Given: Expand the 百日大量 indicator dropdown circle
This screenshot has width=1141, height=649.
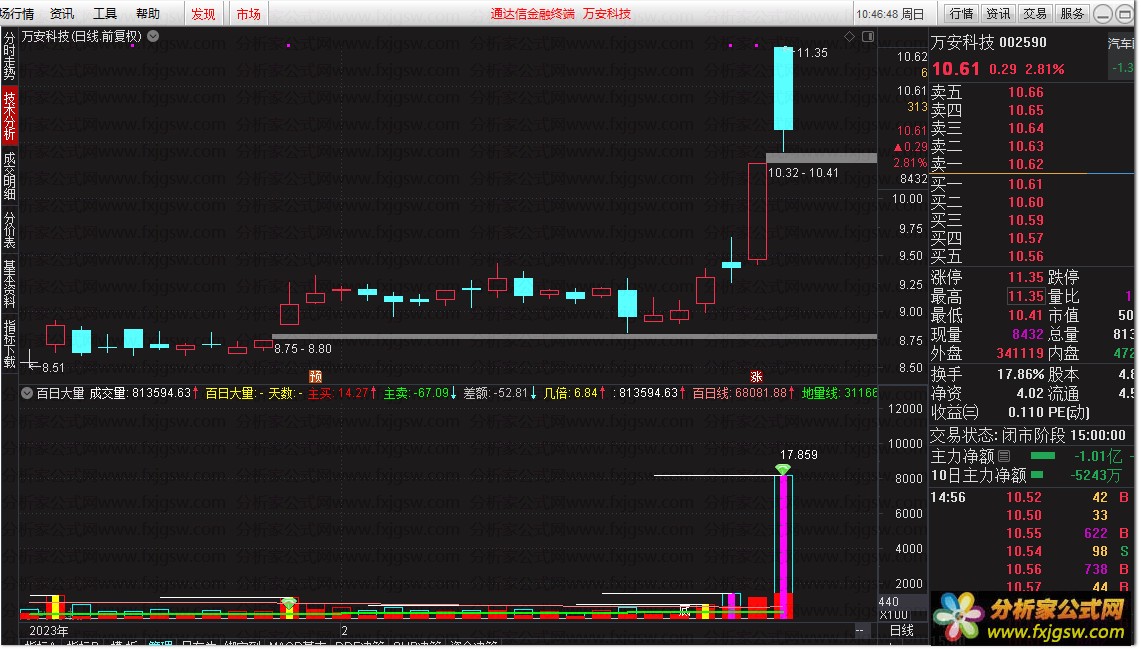Looking at the screenshot, I should coord(27,393).
